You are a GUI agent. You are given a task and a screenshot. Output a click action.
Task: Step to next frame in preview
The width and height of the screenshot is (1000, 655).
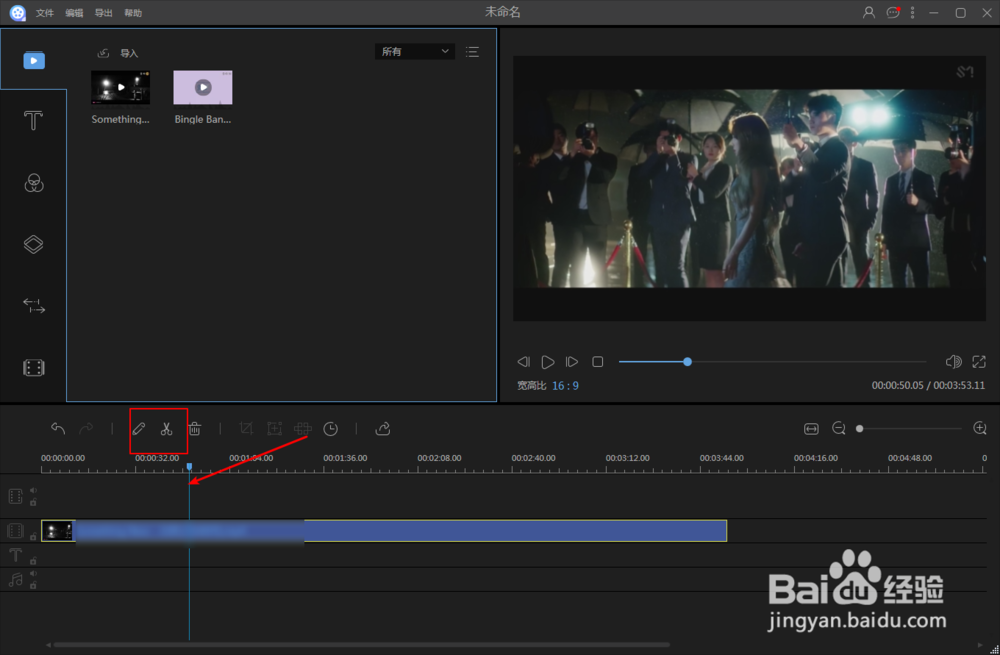[x=572, y=362]
